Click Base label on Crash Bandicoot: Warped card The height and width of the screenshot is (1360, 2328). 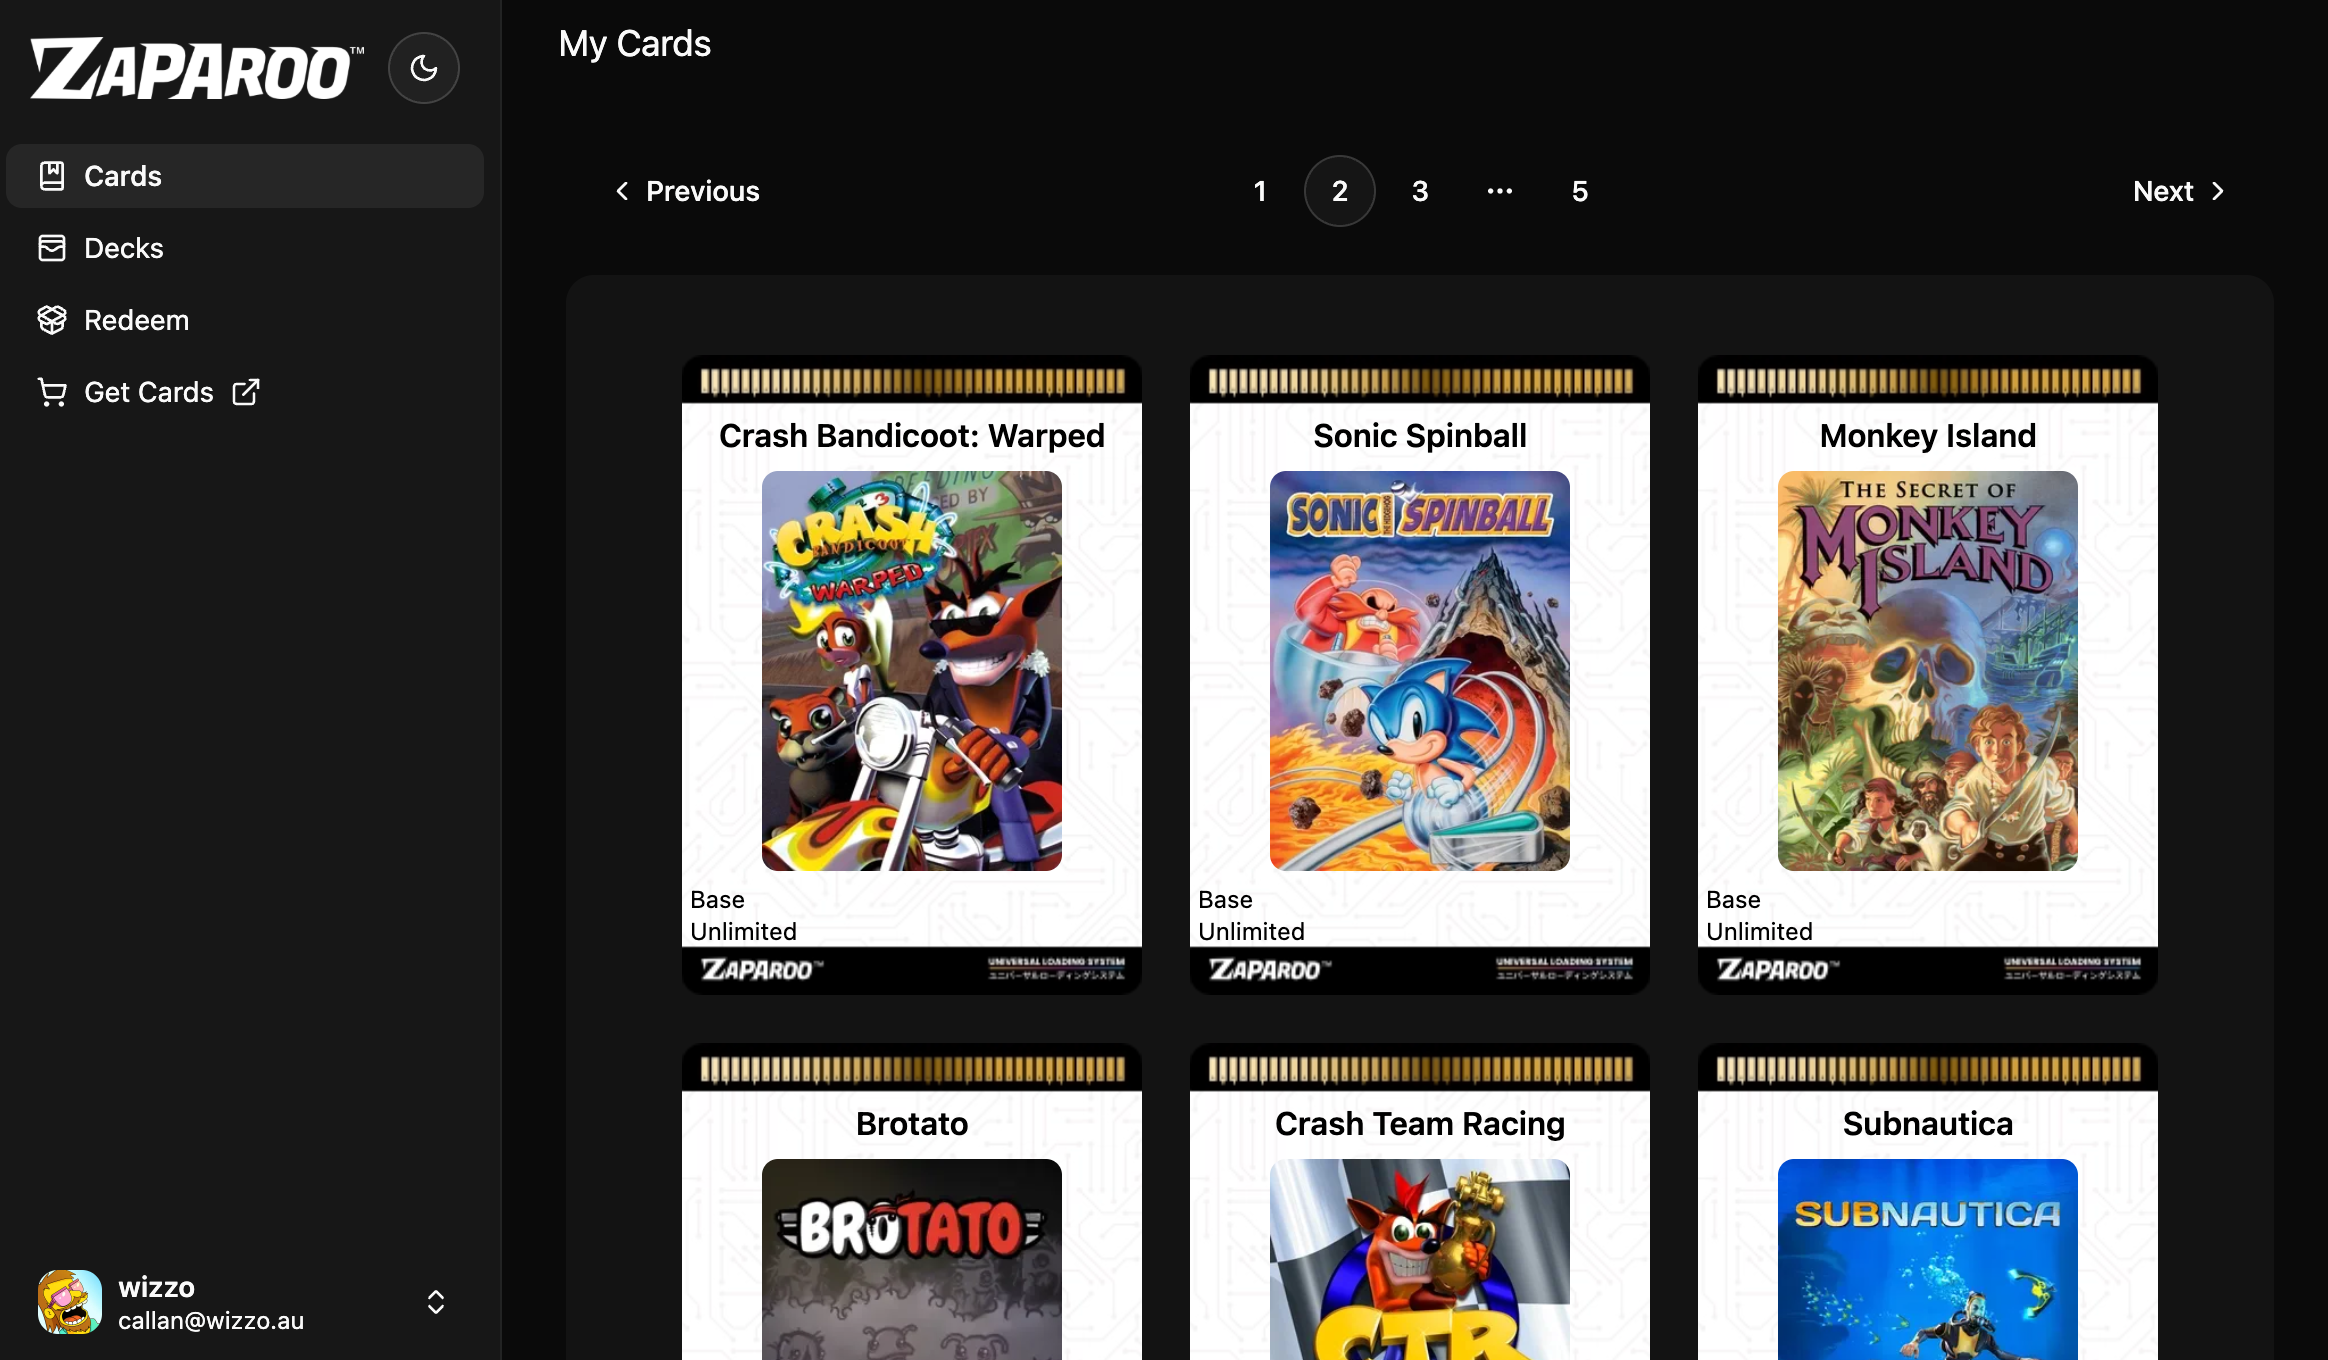coord(717,900)
